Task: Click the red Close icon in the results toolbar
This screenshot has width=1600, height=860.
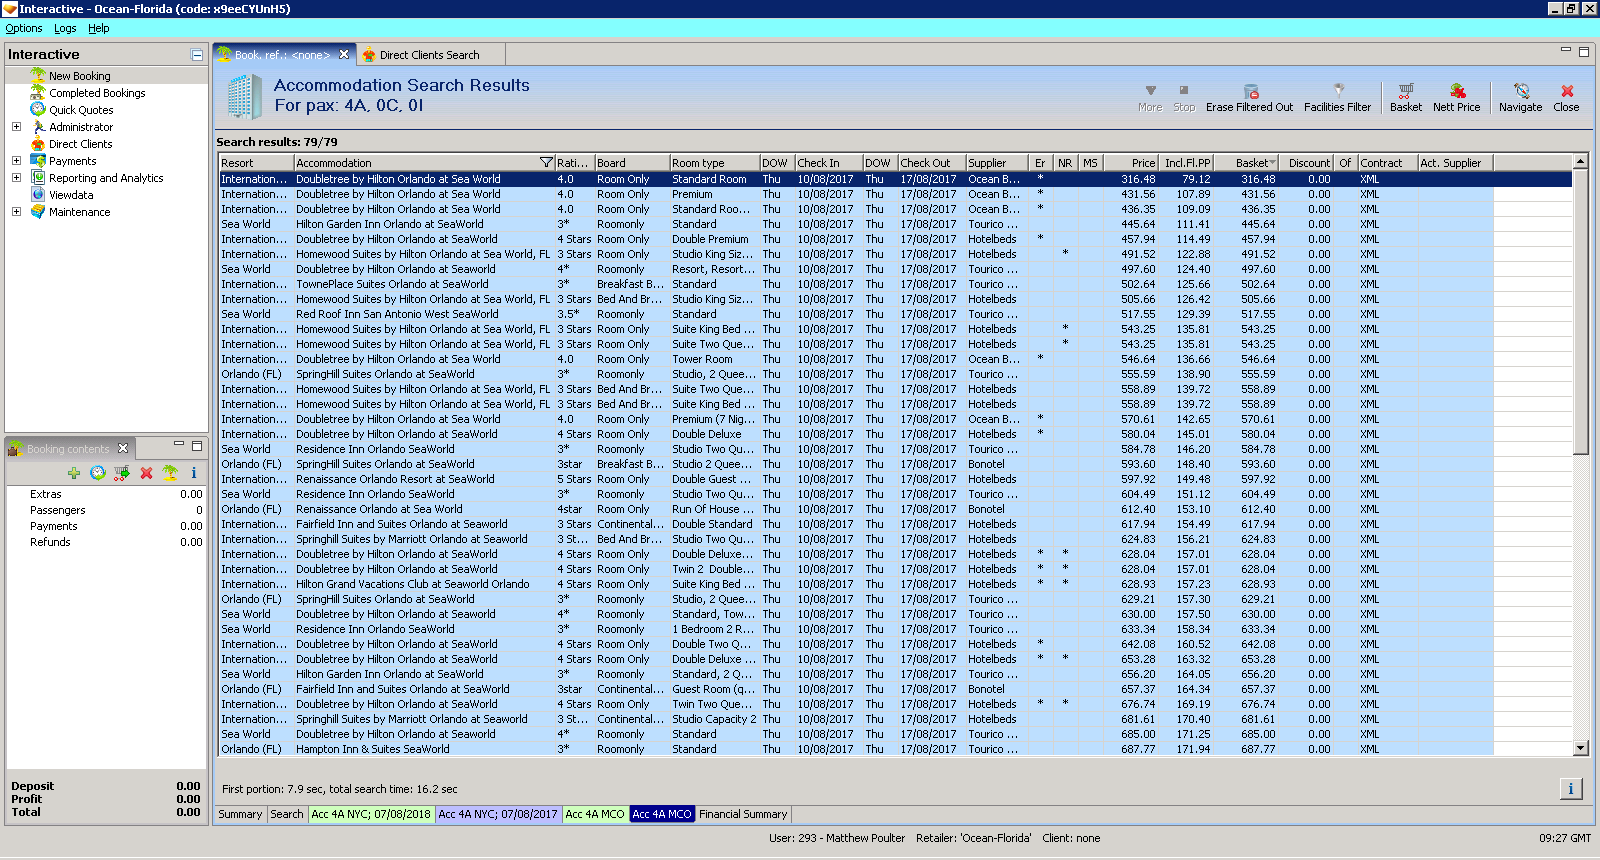Action: (x=1567, y=91)
